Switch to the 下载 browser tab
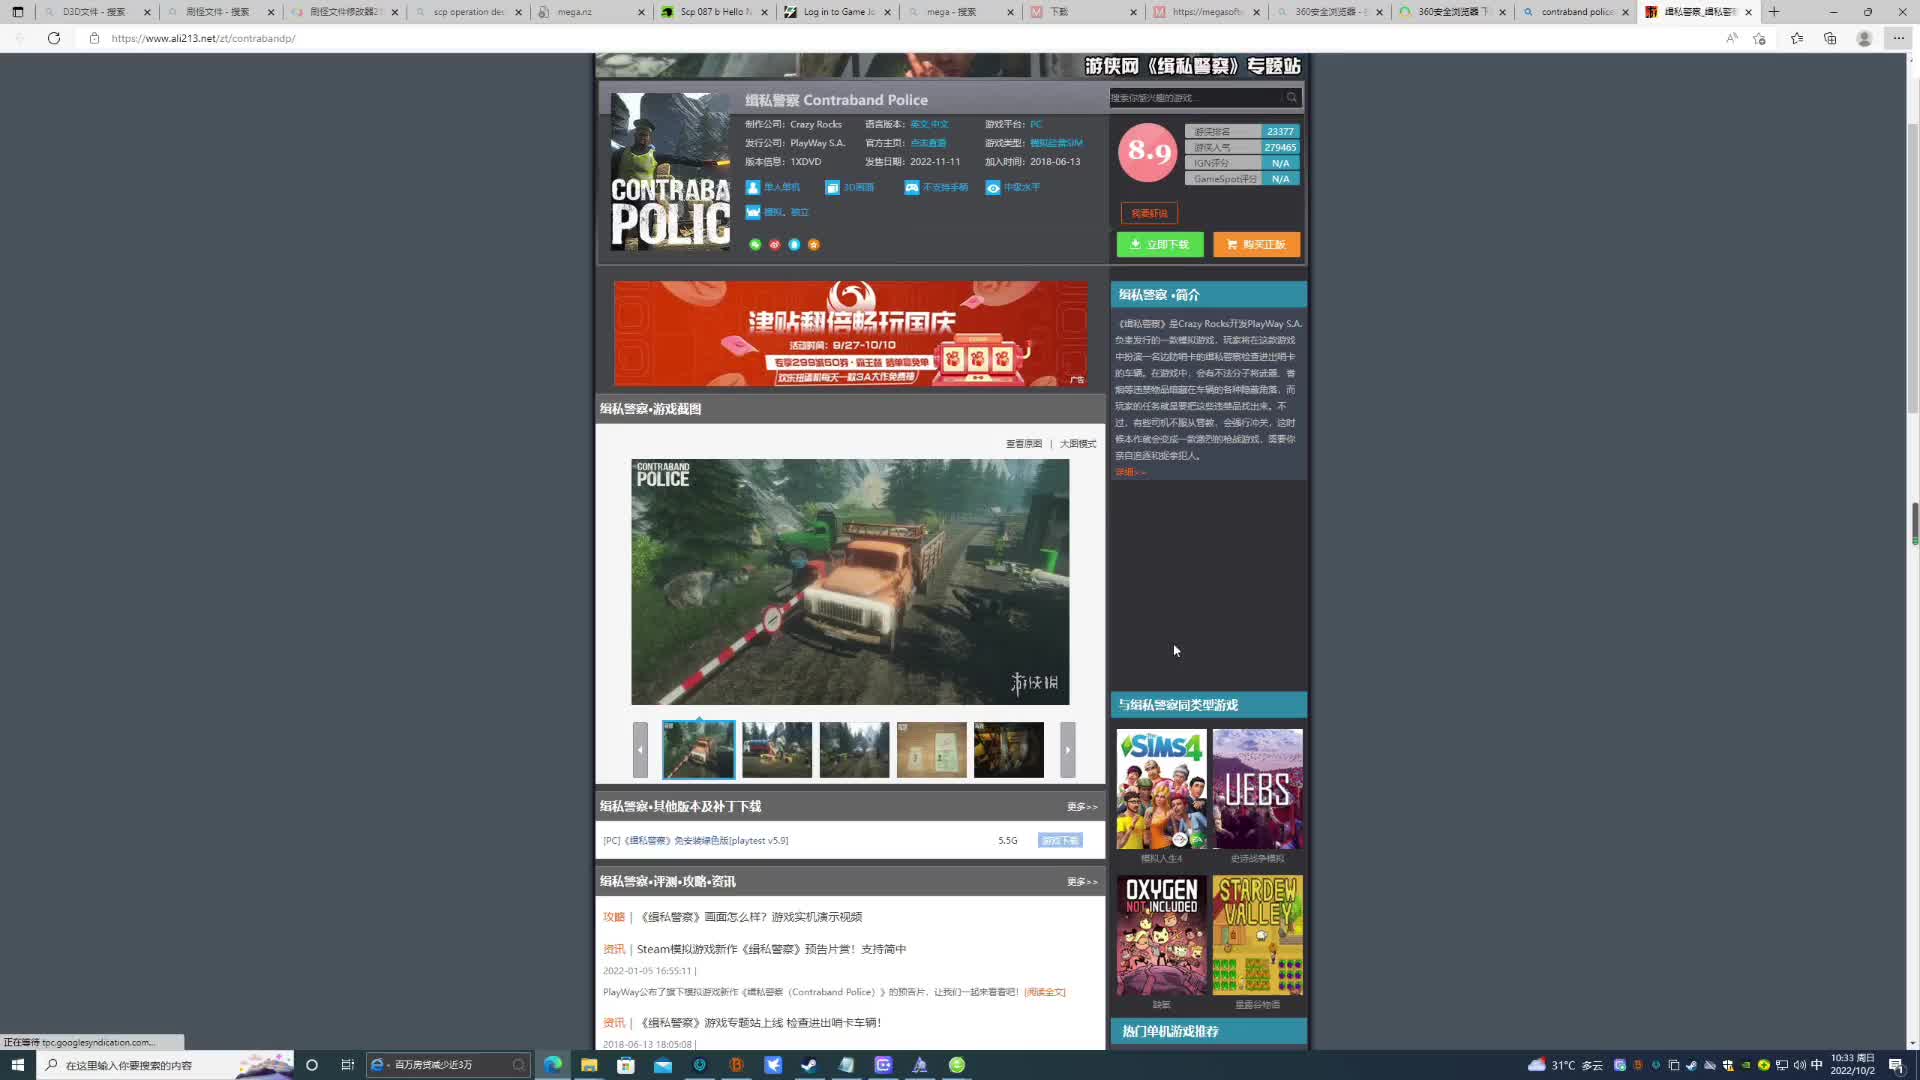The height and width of the screenshot is (1080, 1920). click(x=1084, y=12)
